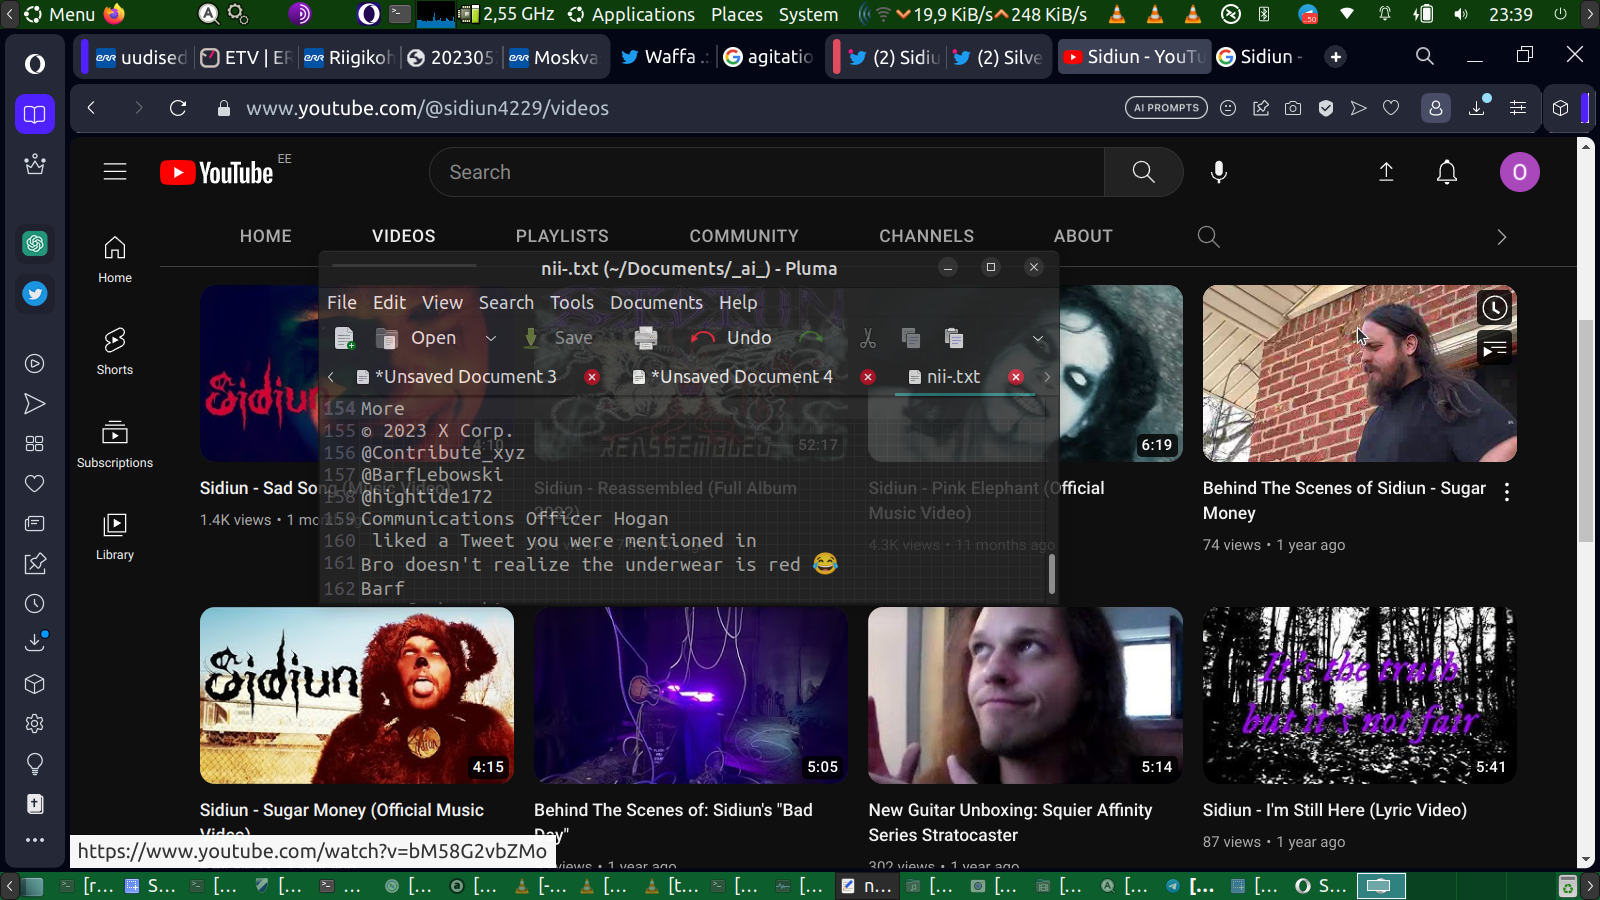Open the PLAYLISTS tab on channel
Viewport: 1600px width, 900px height.
point(562,236)
